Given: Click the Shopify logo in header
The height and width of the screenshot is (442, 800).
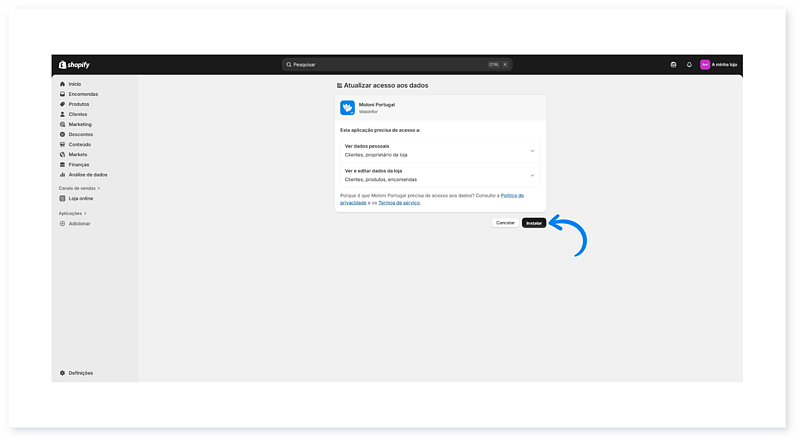Looking at the screenshot, I should (x=74, y=64).
